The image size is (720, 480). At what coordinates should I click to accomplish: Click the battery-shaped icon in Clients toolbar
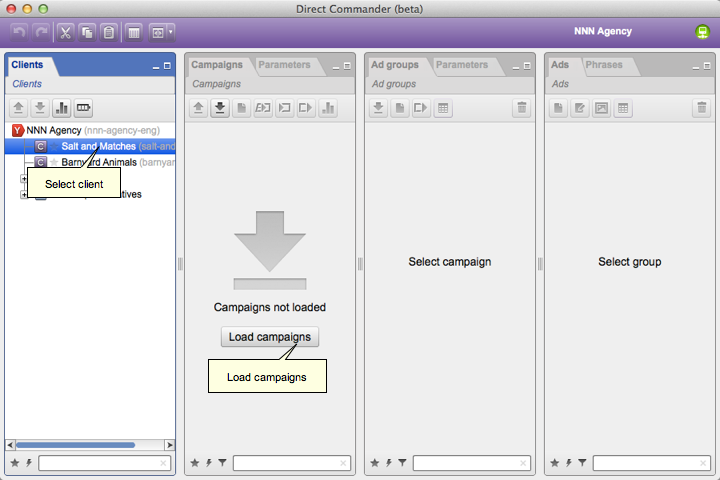pos(83,108)
